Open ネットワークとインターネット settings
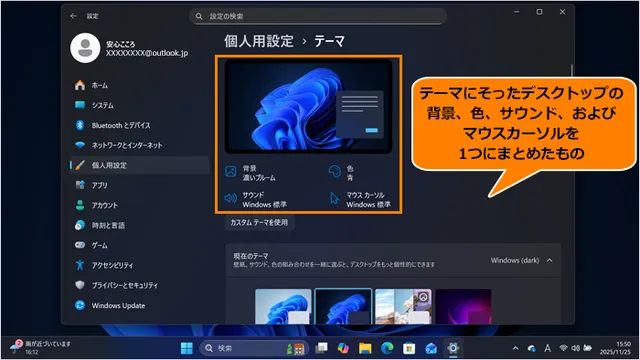640x360 pixels. (139, 145)
